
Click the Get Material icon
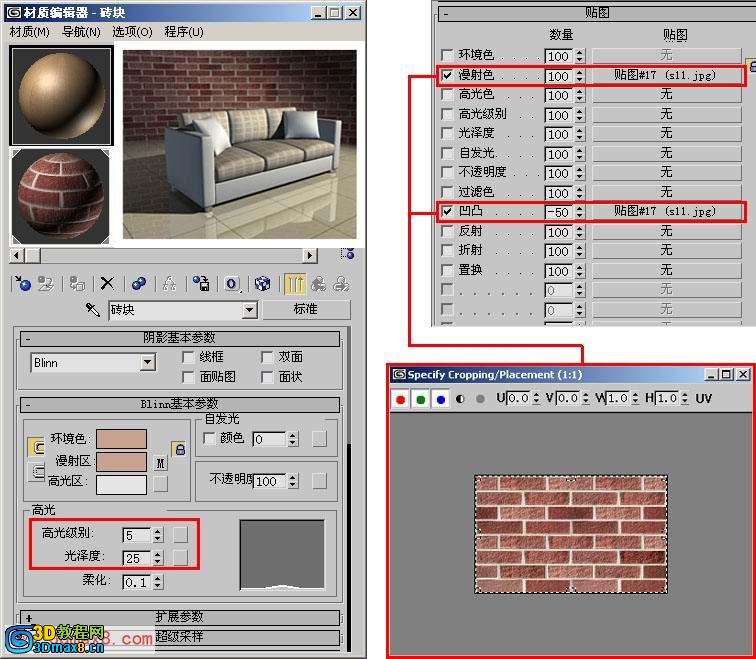[23, 284]
